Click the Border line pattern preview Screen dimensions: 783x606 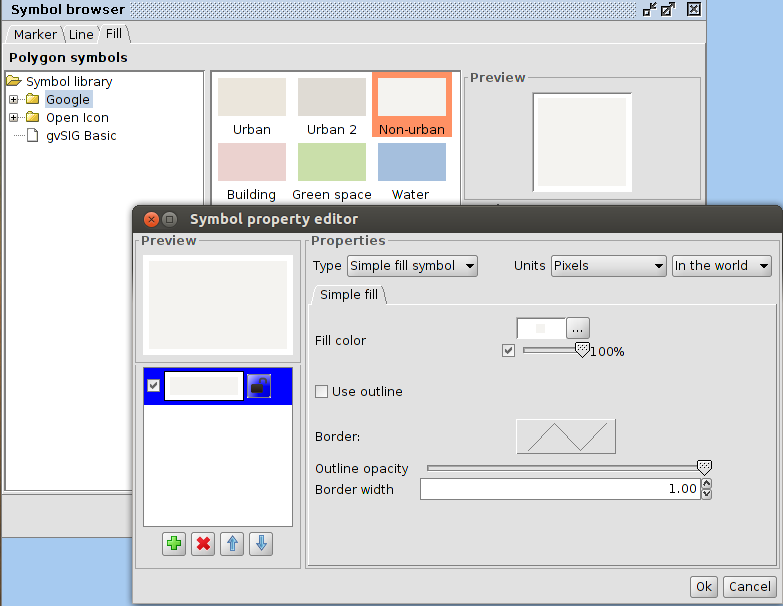(x=566, y=437)
